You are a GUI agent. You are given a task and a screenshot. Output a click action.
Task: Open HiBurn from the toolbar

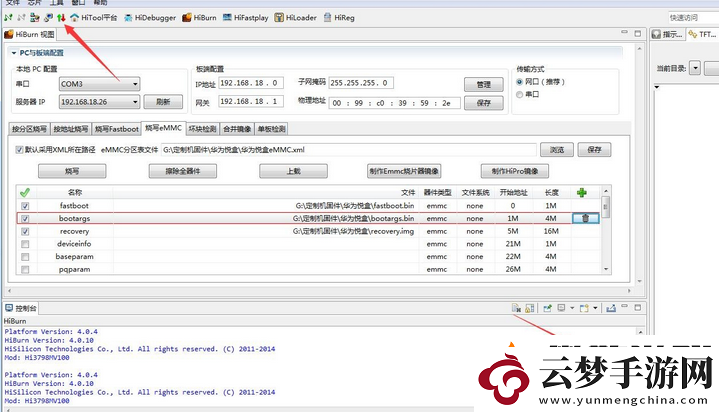tap(199, 18)
